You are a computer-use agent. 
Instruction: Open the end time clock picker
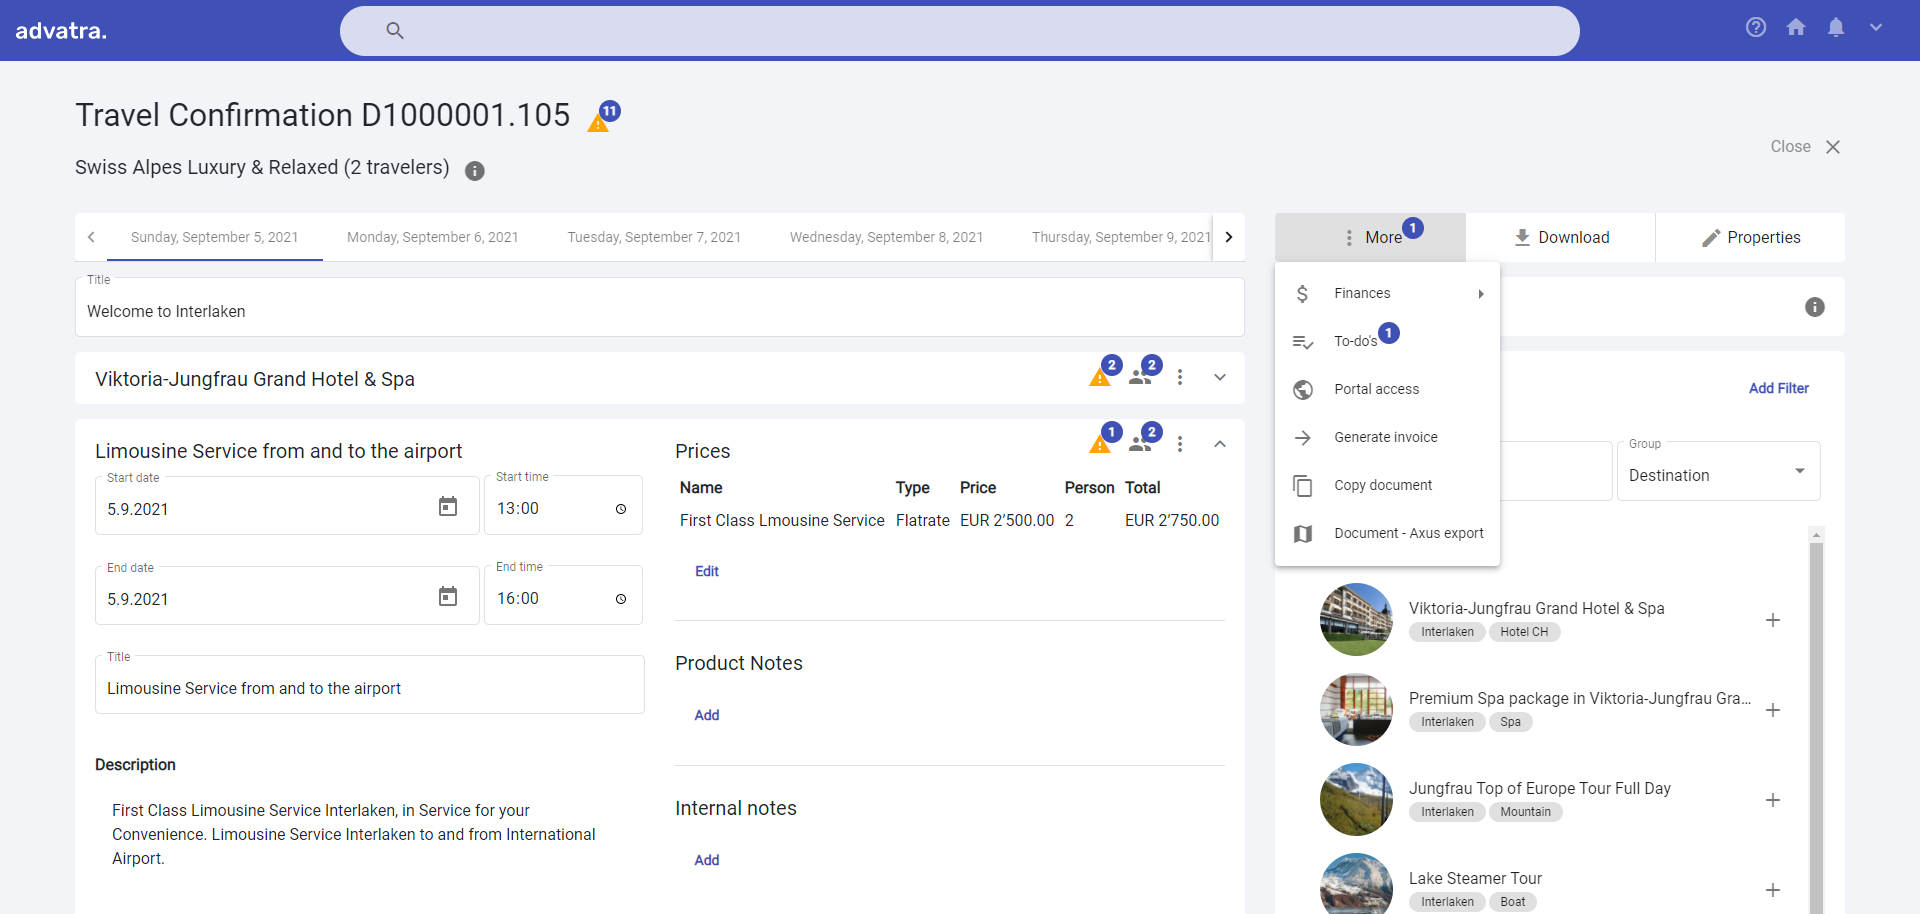[621, 599]
